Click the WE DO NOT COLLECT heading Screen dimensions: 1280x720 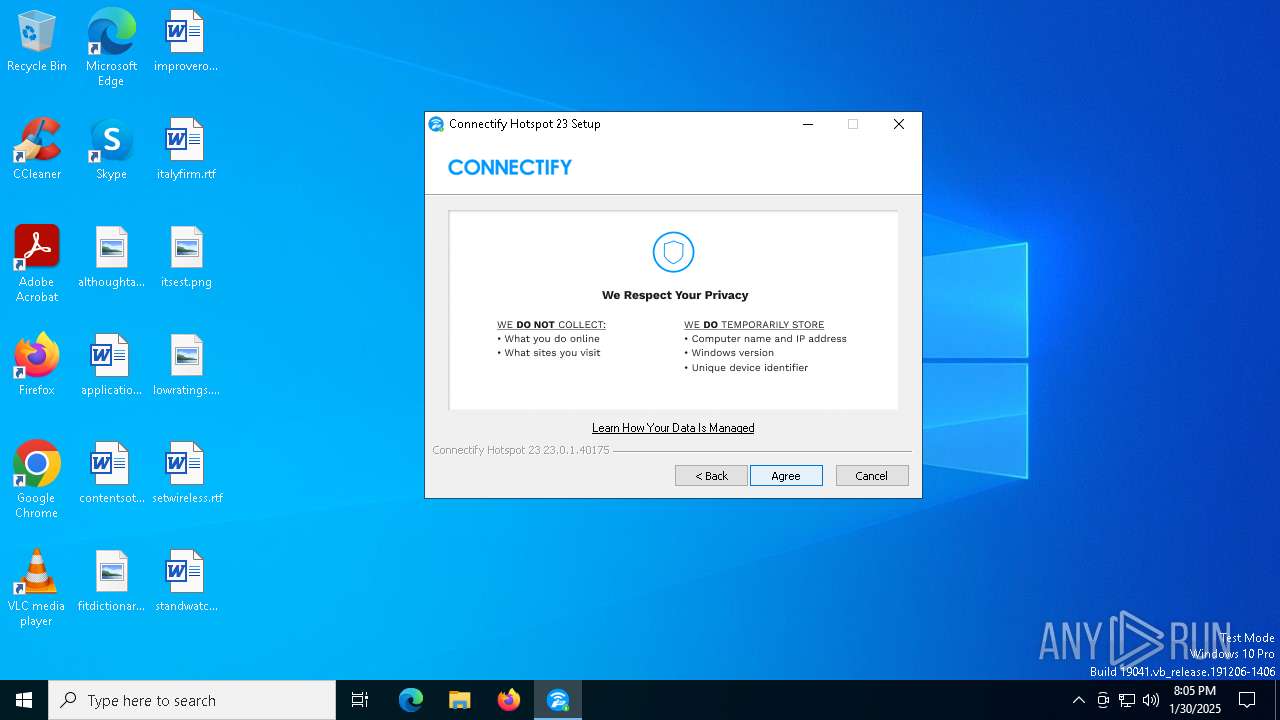551,325
